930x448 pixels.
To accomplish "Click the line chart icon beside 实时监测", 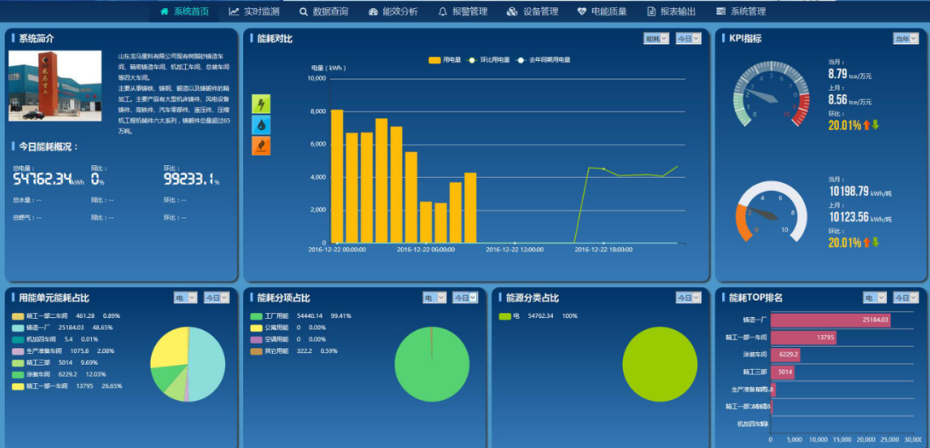I will click(234, 12).
